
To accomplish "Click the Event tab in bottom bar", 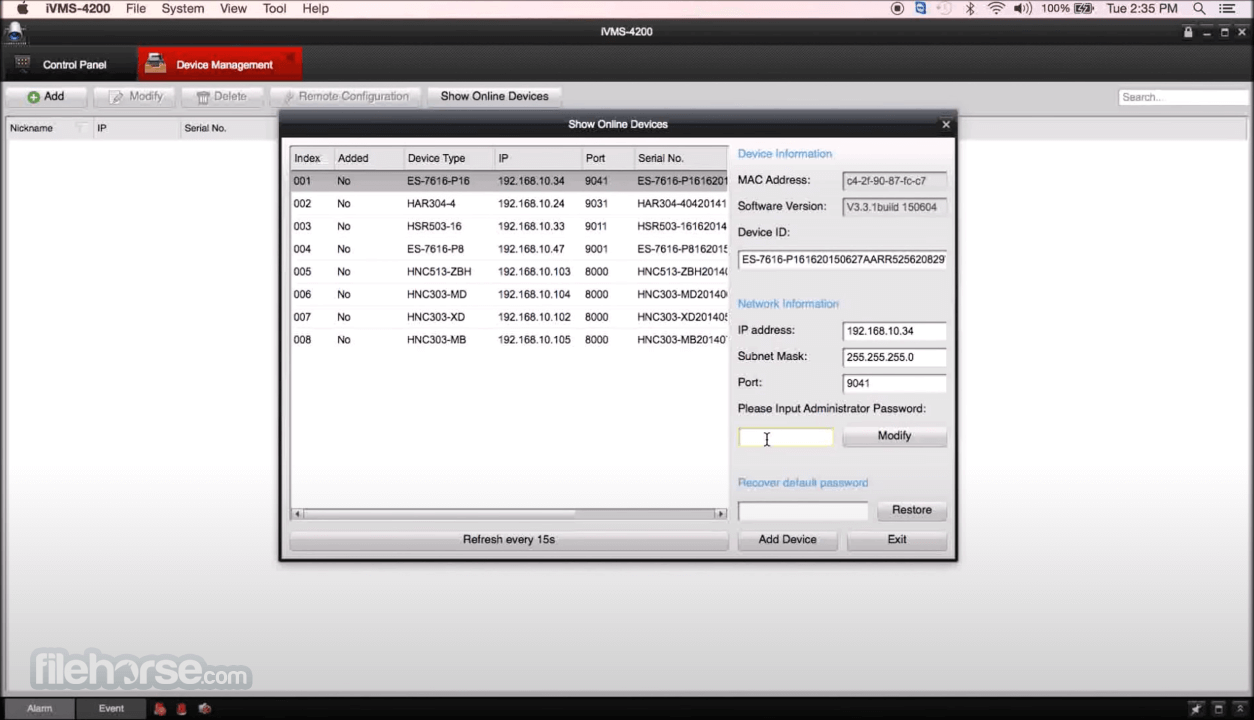I will 111,709.
